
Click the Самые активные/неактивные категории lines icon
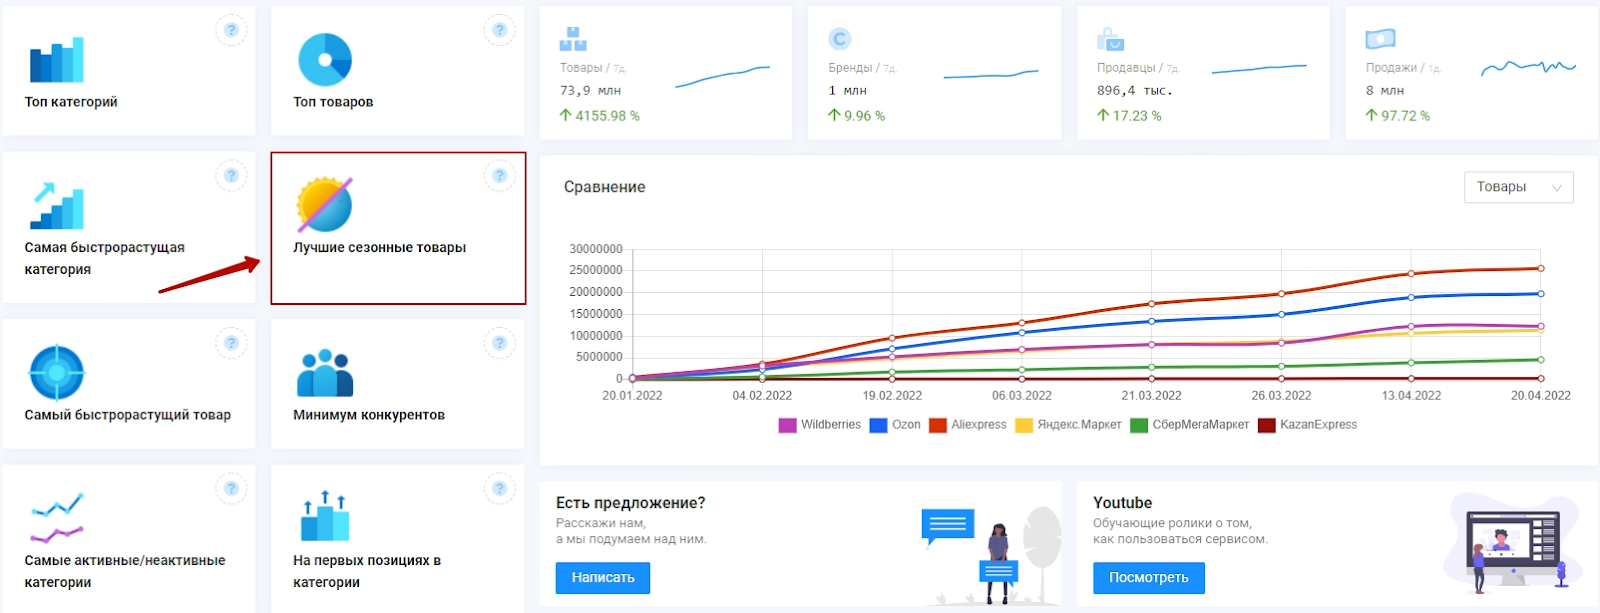pyautogui.click(x=57, y=518)
